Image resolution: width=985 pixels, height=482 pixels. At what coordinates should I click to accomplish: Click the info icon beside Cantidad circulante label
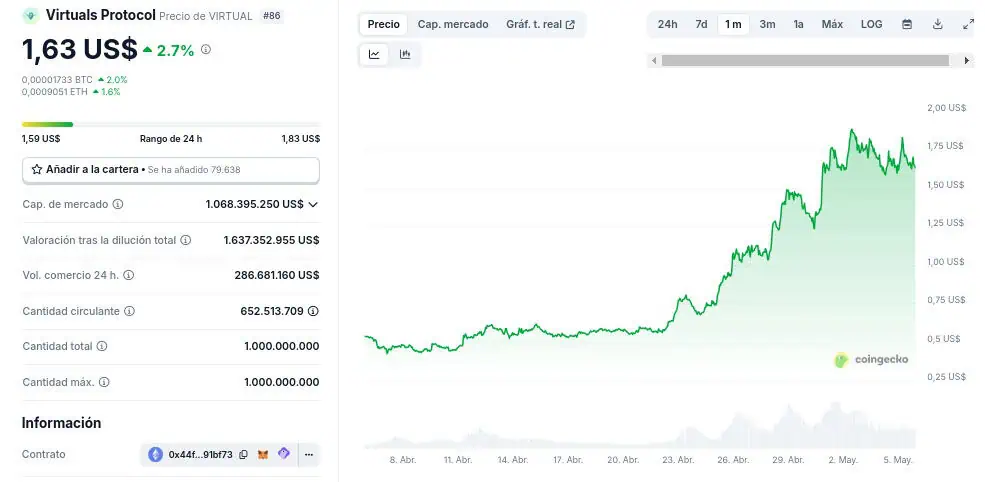130,311
